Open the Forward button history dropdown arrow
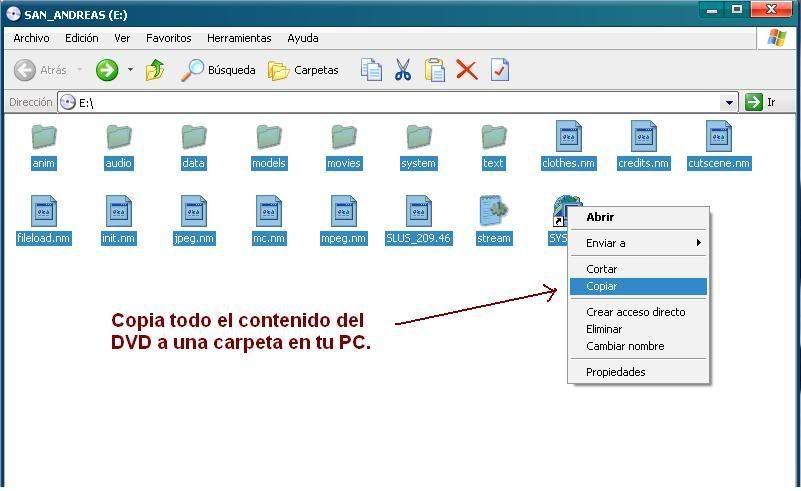 tap(130, 69)
